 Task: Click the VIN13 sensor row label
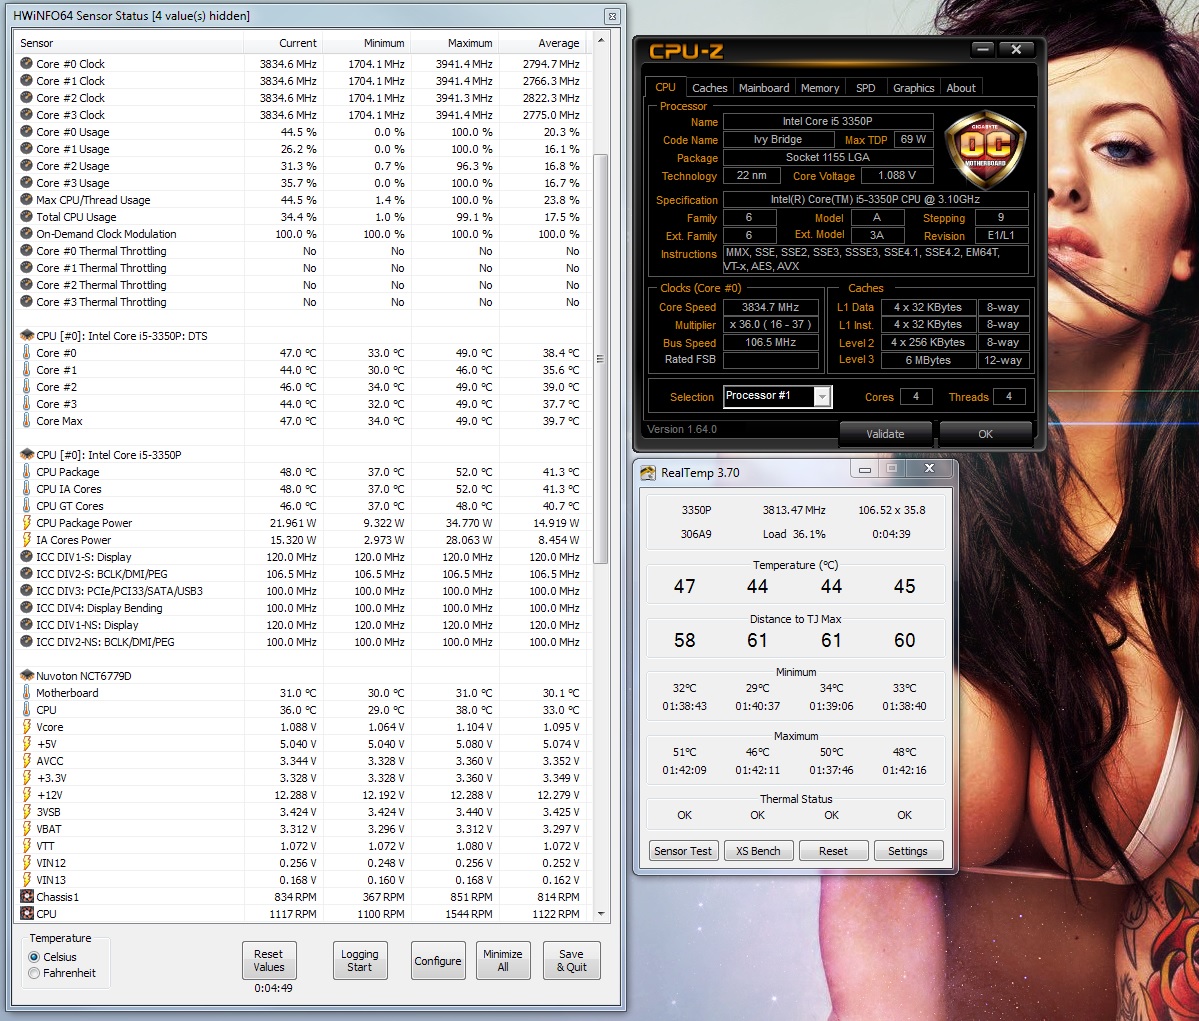[51, 880]
